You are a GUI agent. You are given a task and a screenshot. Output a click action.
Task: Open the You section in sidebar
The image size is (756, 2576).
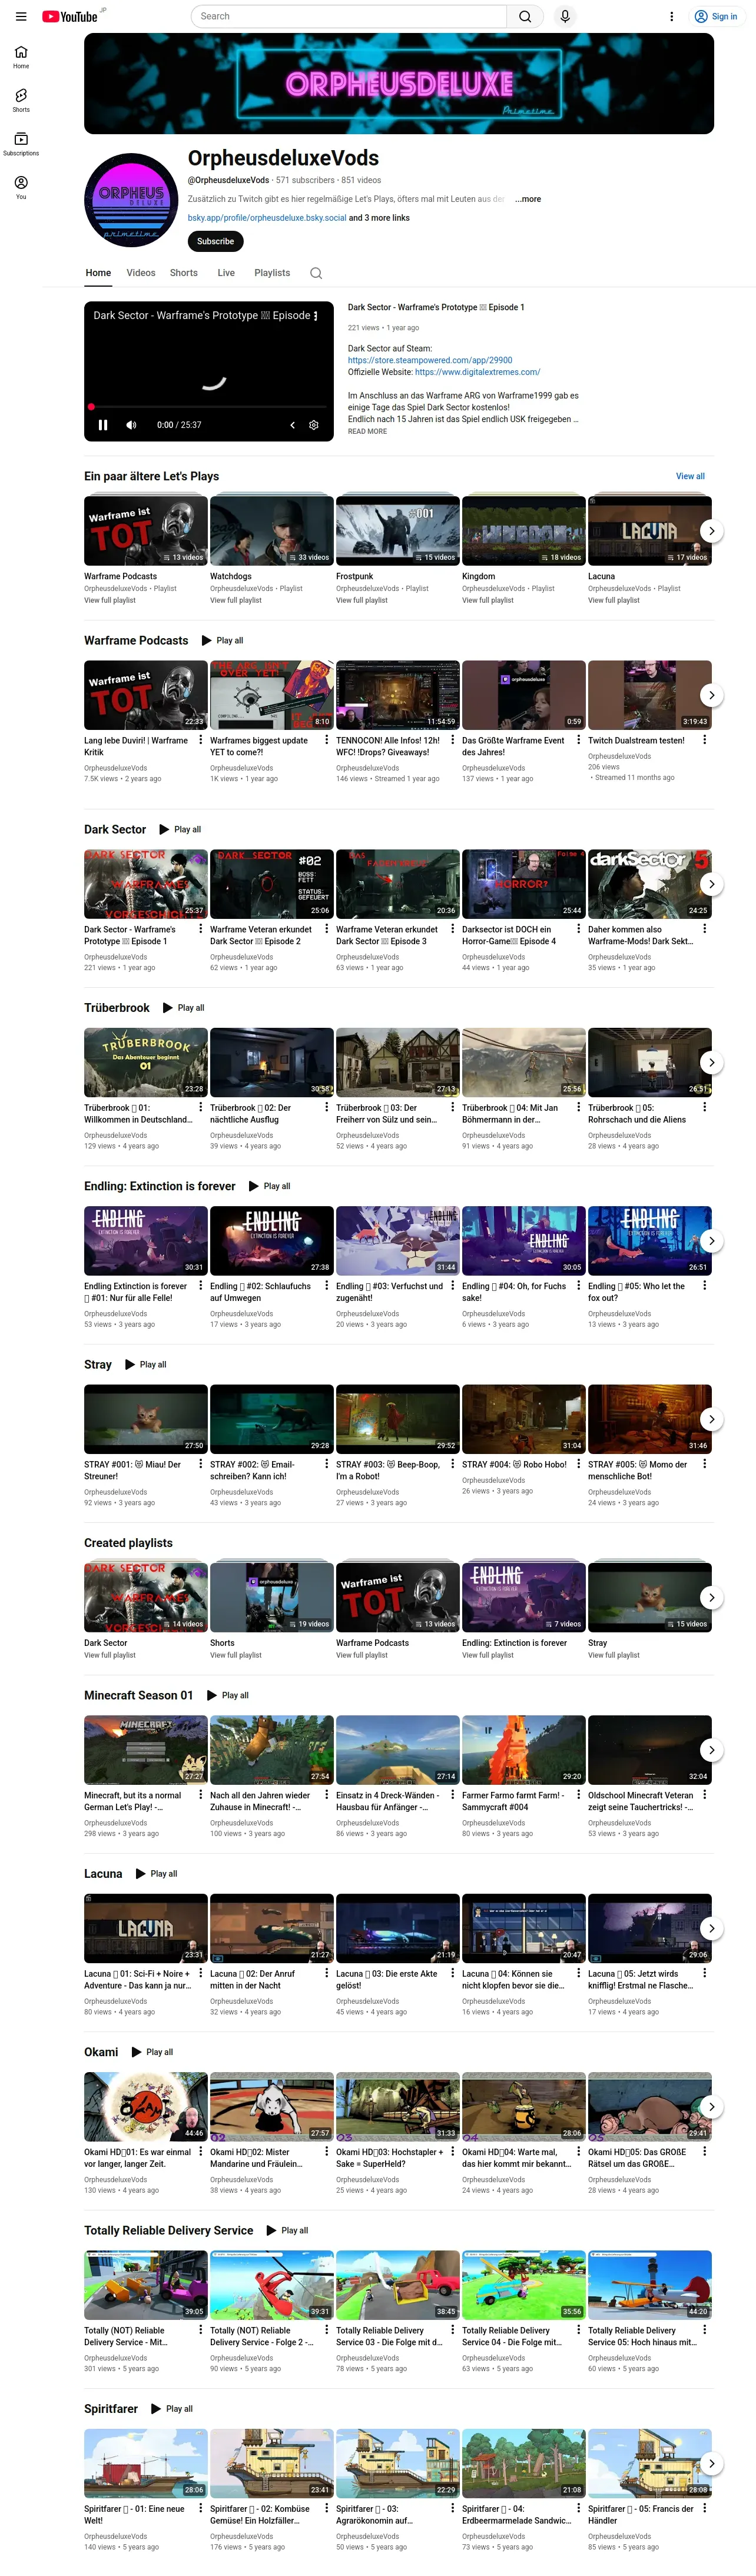(x=21, y=187)
